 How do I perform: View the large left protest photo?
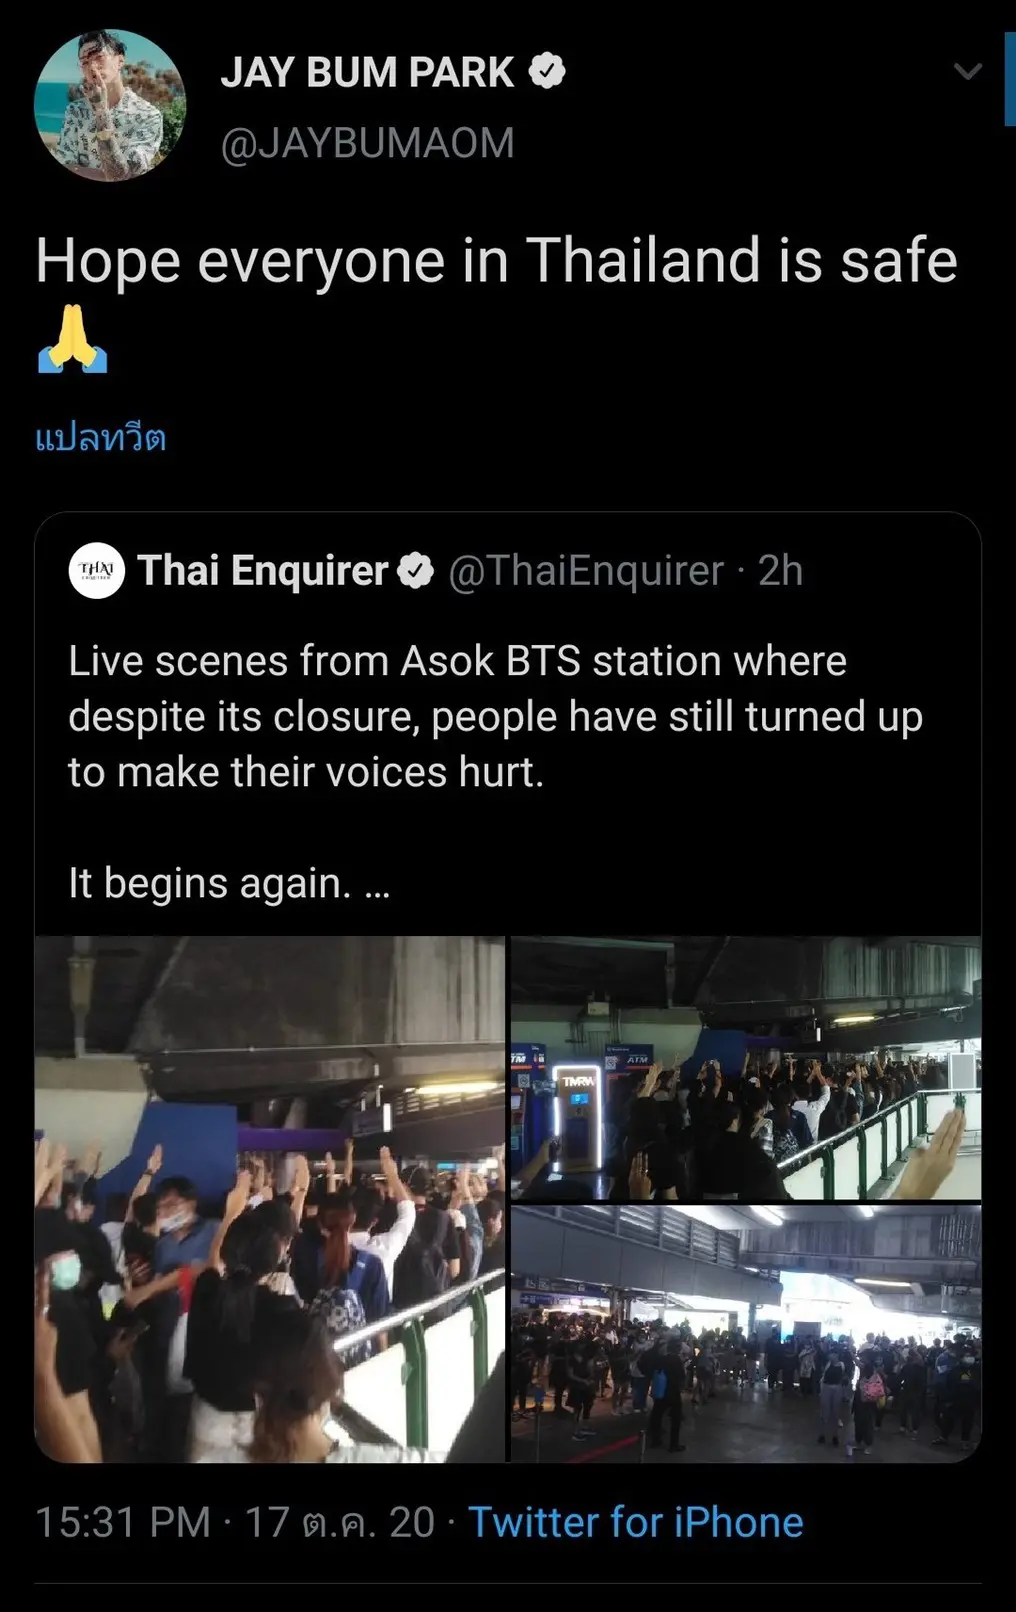point(270,1198)
